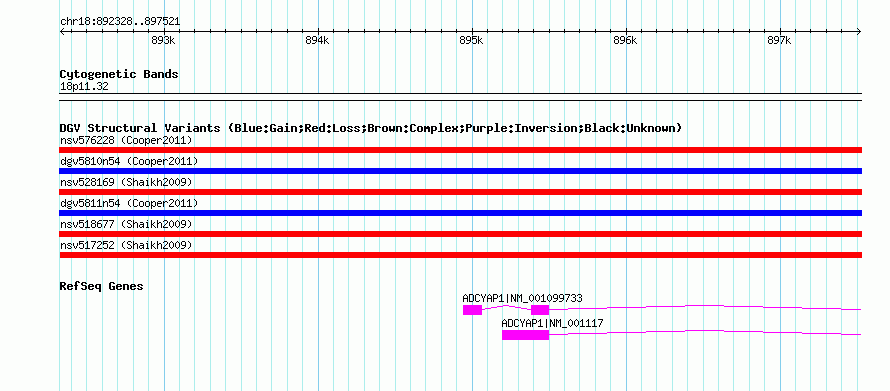
Task: Open variant label dgv5811n54 (Cooper2011)
Action: pyautogui.click(x=129, y=203)
